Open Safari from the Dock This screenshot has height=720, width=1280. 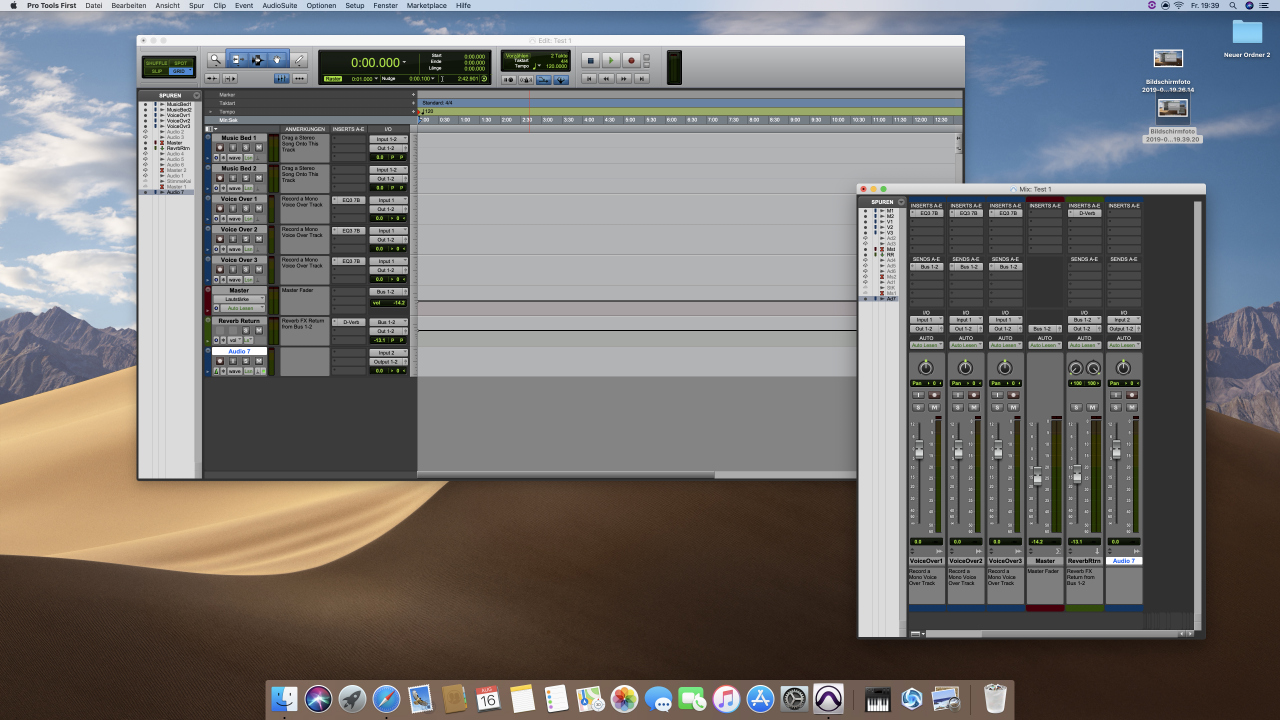(386, 698)
